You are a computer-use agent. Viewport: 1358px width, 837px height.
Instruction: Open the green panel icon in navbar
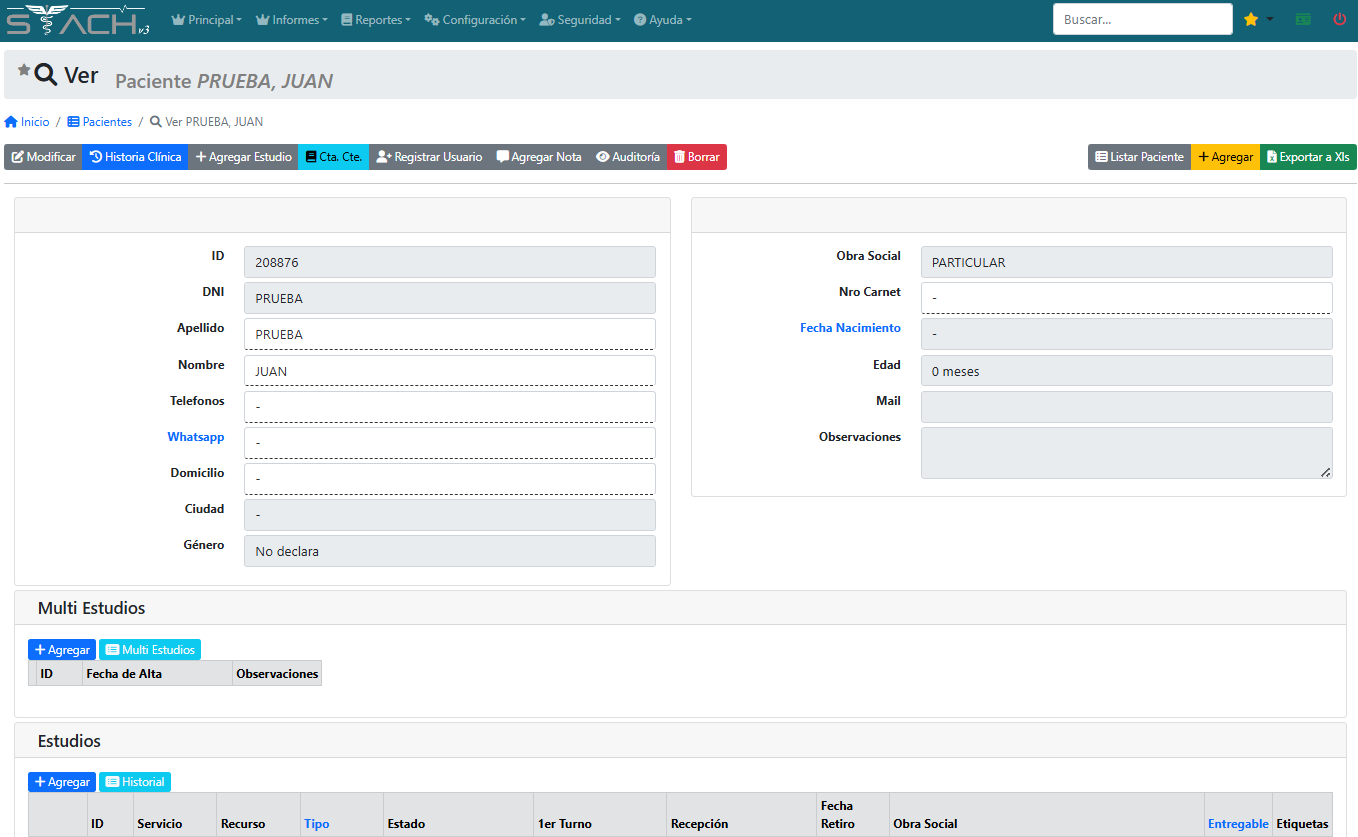click(x=1303, y=20)
